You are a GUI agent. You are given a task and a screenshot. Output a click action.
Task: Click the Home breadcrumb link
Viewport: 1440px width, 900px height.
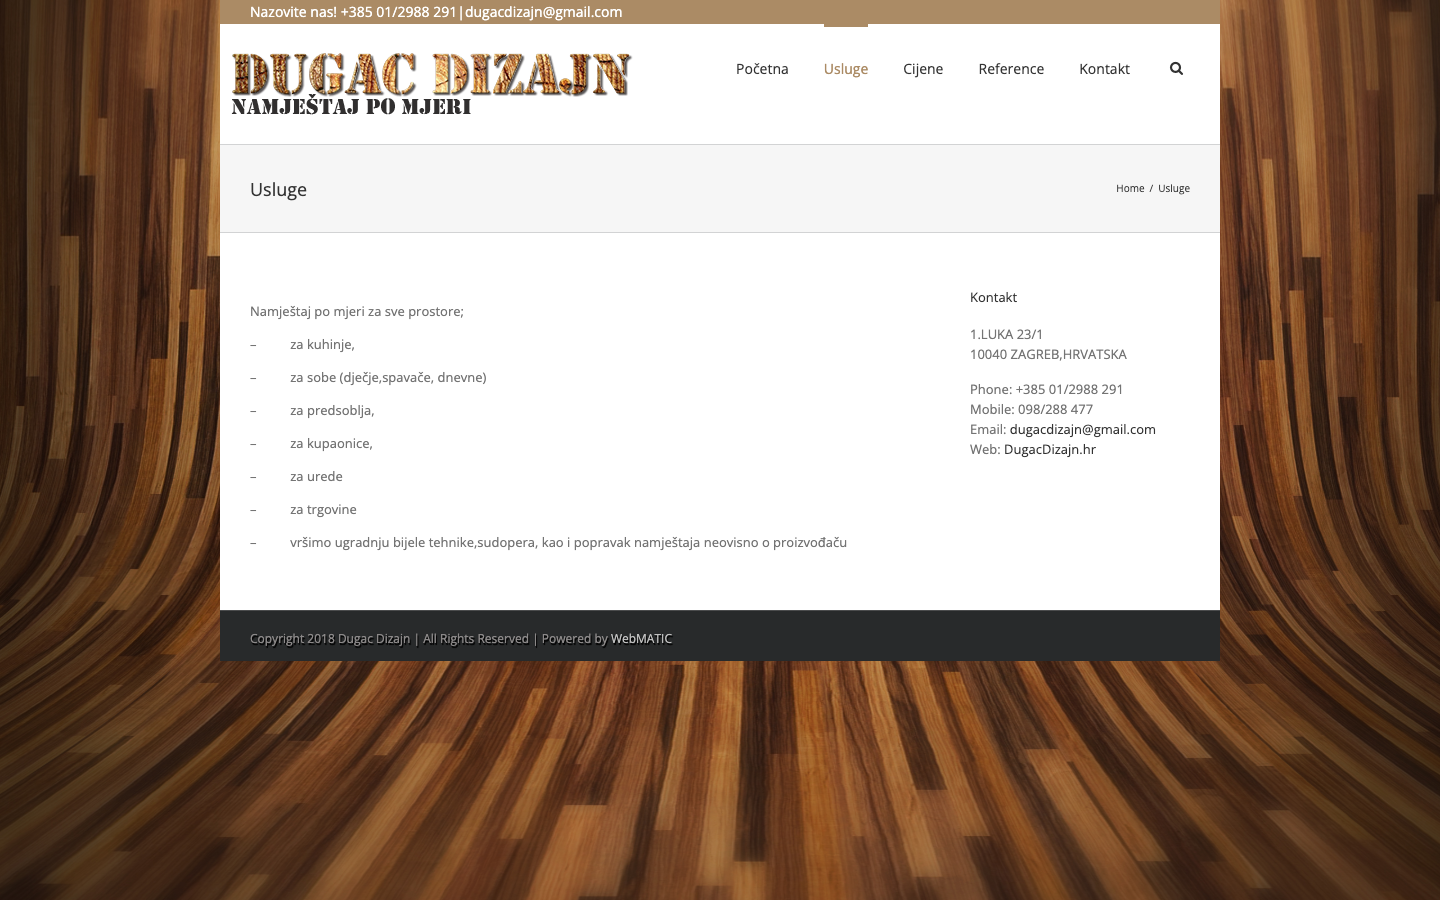click(1130, 188)
